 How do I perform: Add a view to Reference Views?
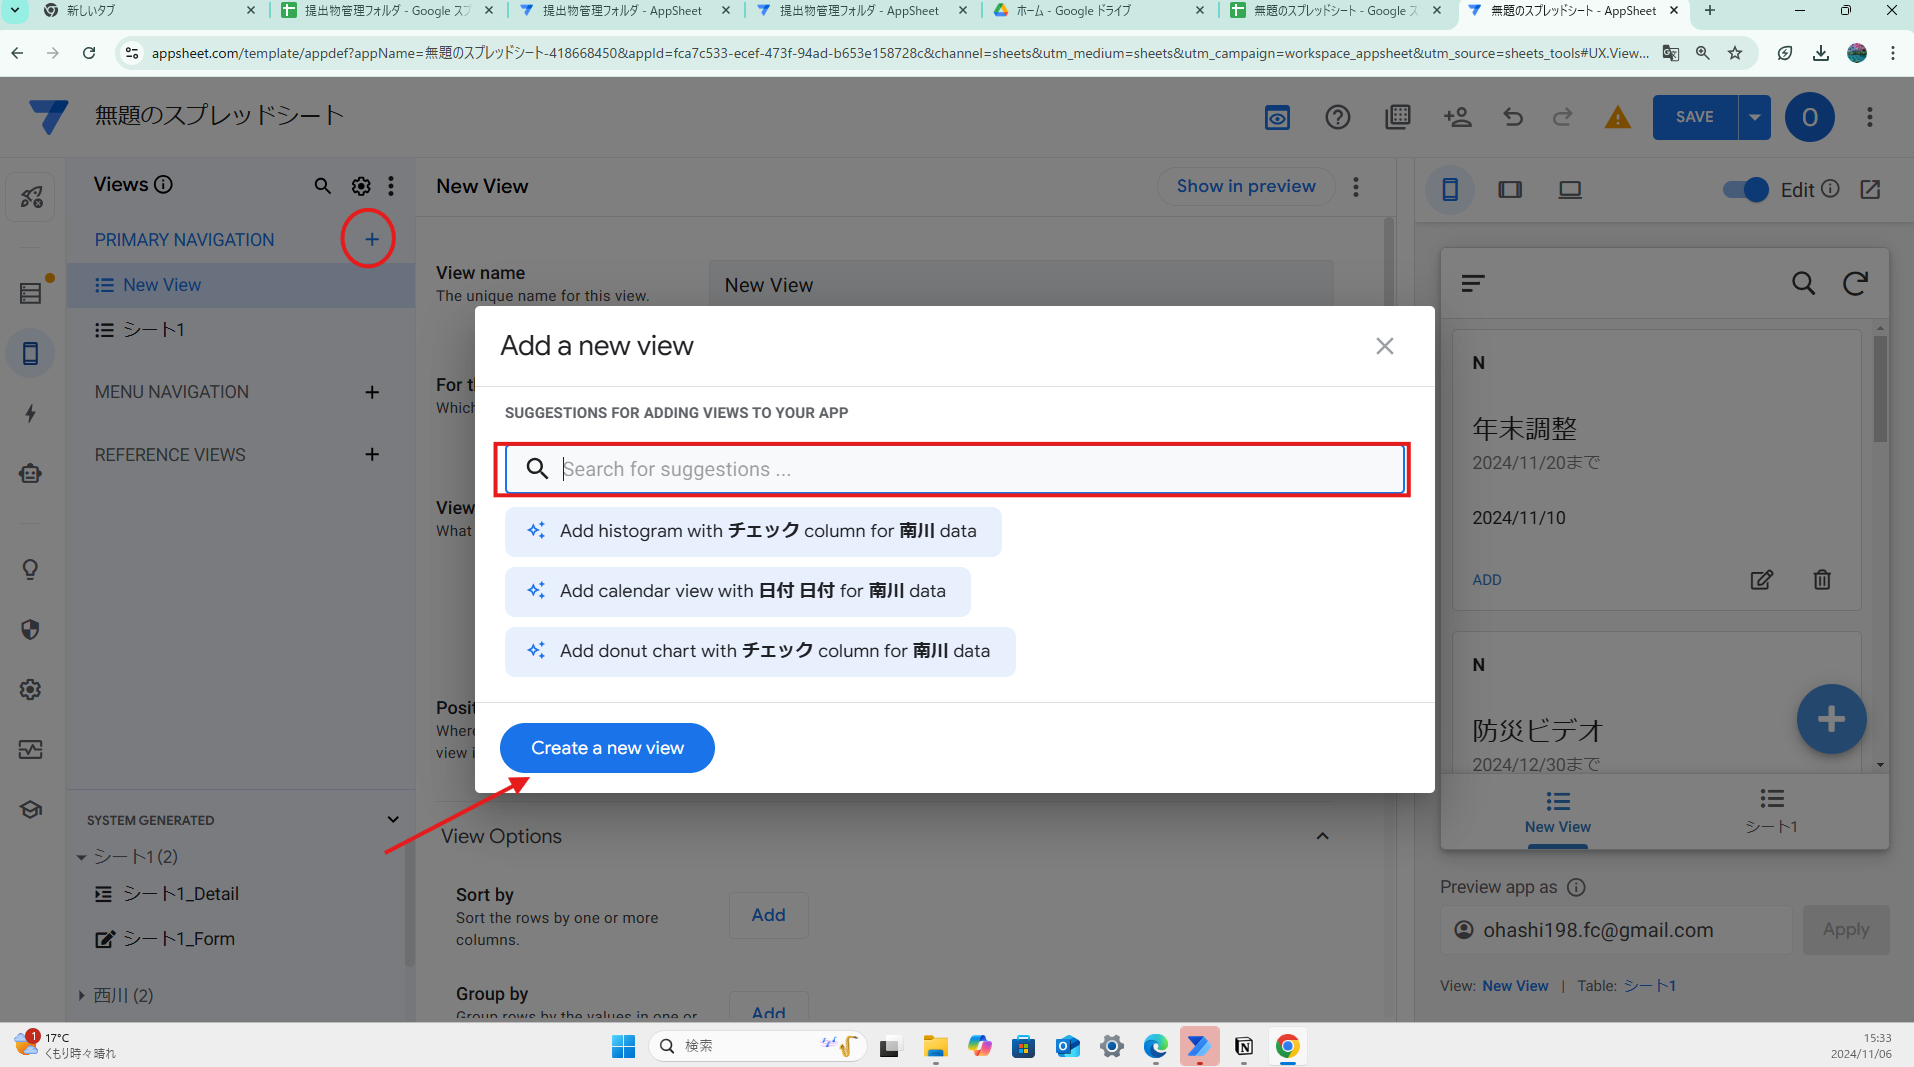pos(372,454)
